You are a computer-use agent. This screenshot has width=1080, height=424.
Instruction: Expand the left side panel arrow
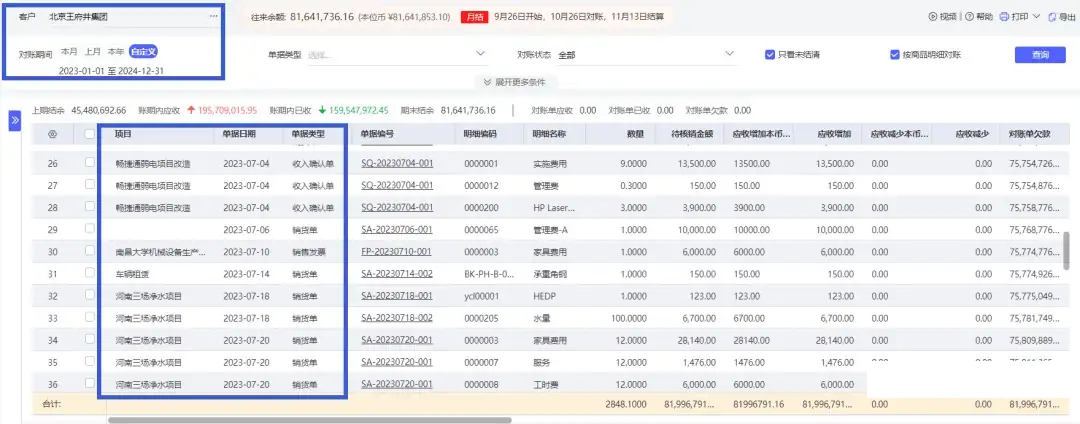16,120
